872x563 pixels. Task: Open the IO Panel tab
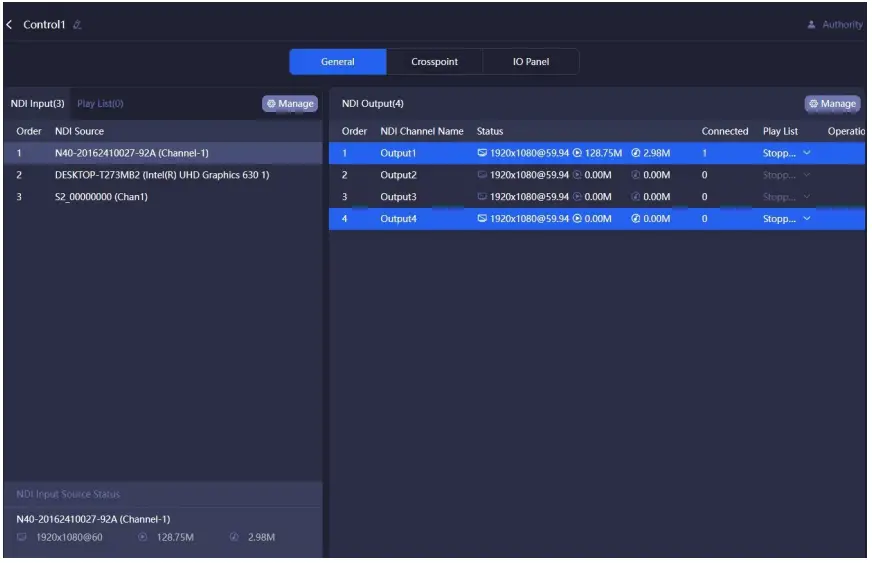click(x=531, y=62)
